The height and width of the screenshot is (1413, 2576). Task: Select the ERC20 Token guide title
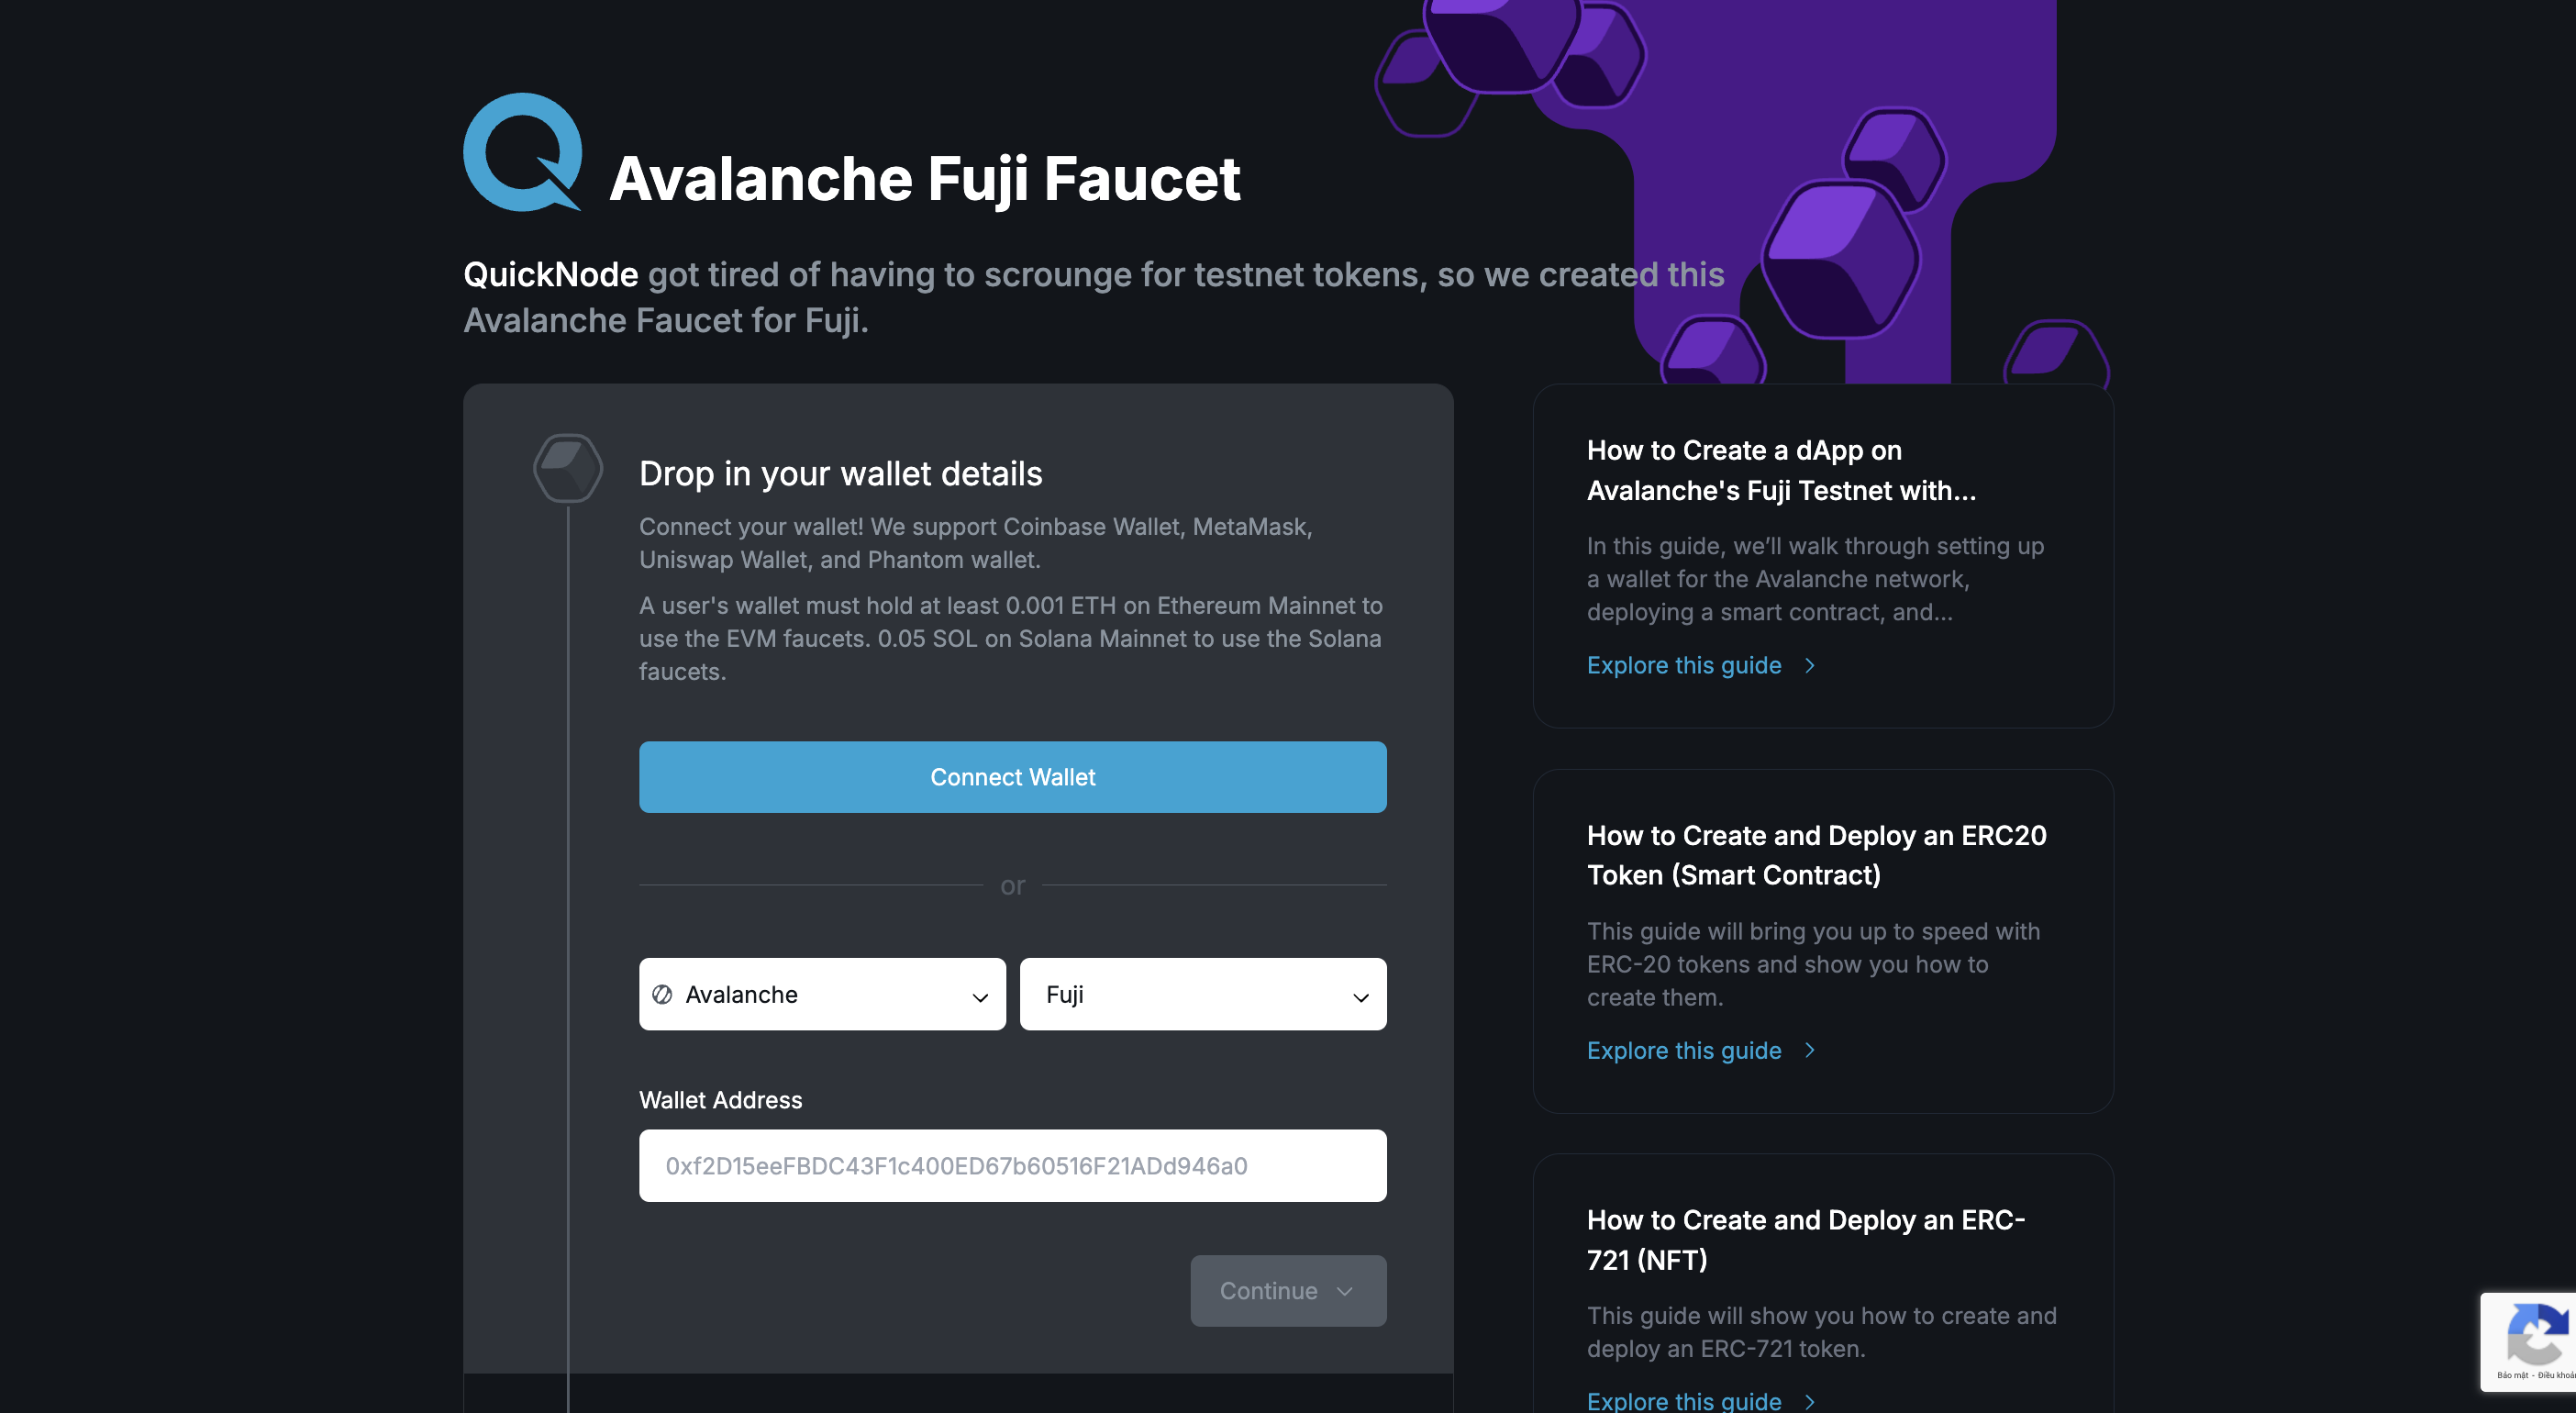[1816, 855]
